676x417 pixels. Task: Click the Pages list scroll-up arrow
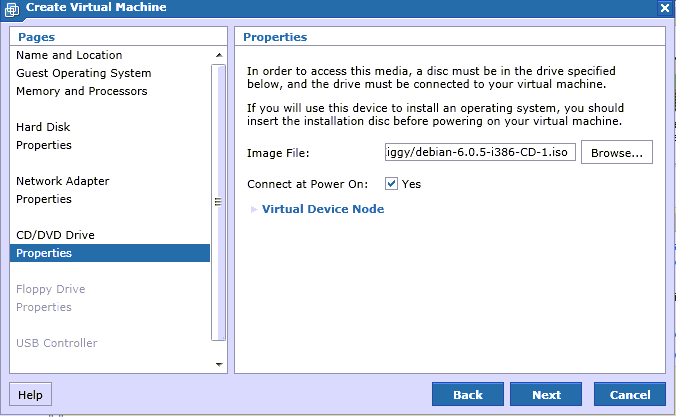coord(219,55)
